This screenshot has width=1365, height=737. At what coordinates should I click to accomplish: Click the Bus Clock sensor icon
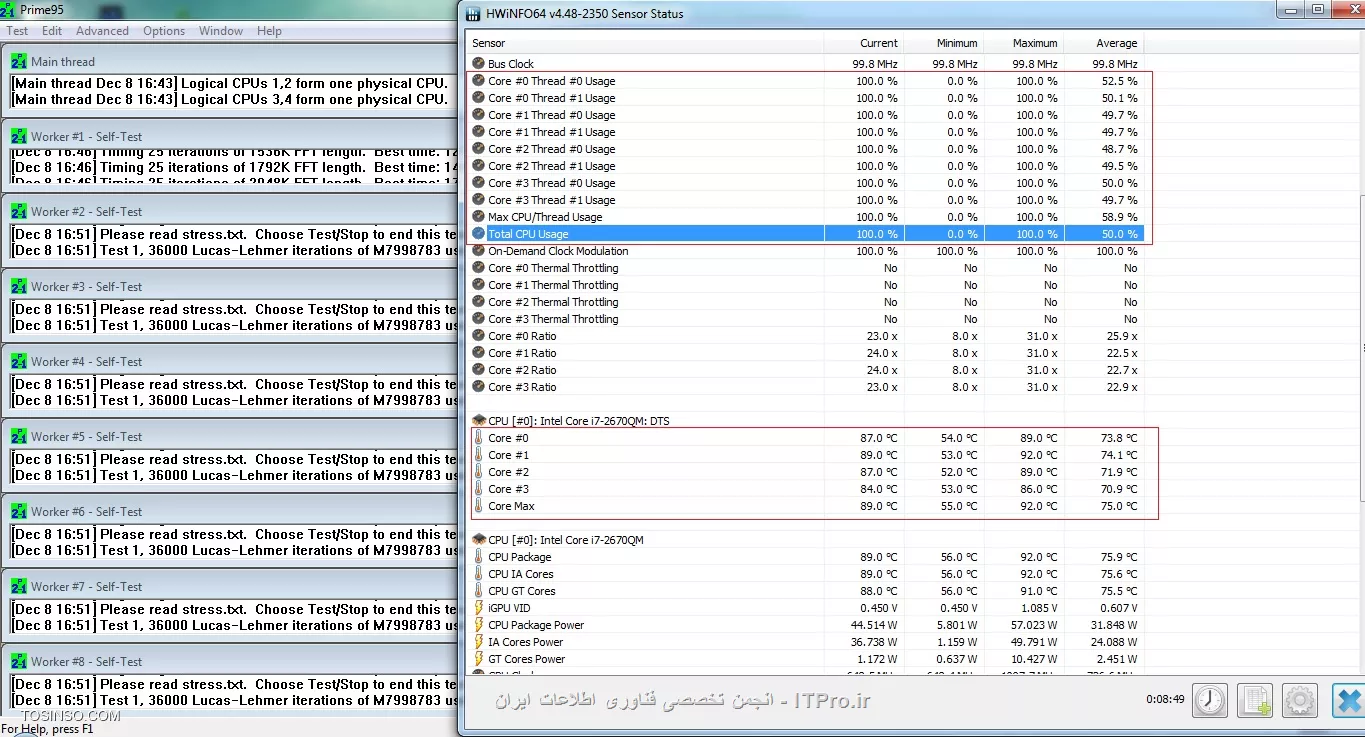pos(478,64)
